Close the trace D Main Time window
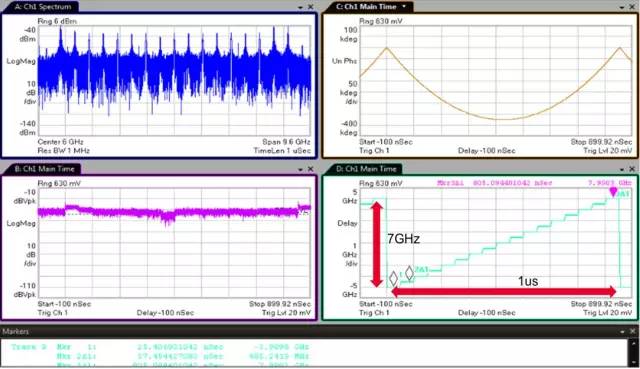 [x=632, y=169]
